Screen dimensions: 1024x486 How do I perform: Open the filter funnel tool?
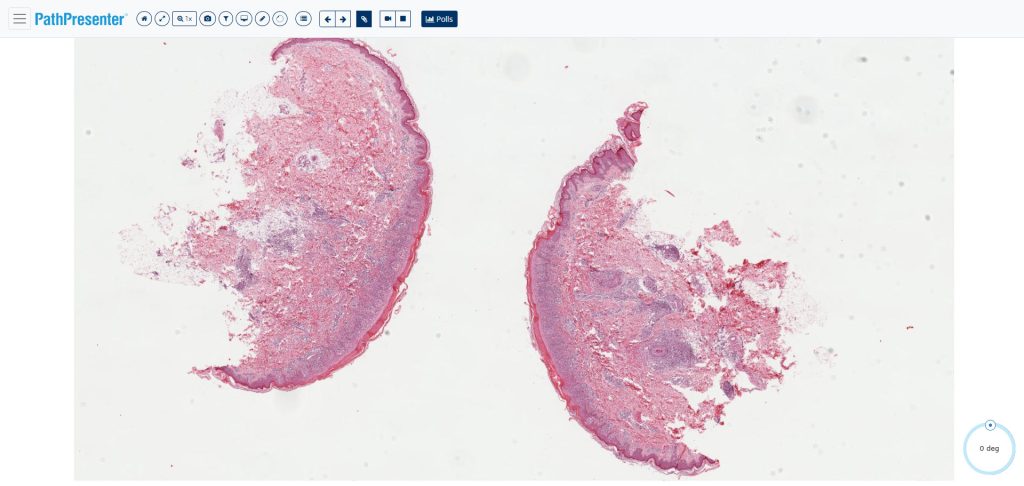226,19
